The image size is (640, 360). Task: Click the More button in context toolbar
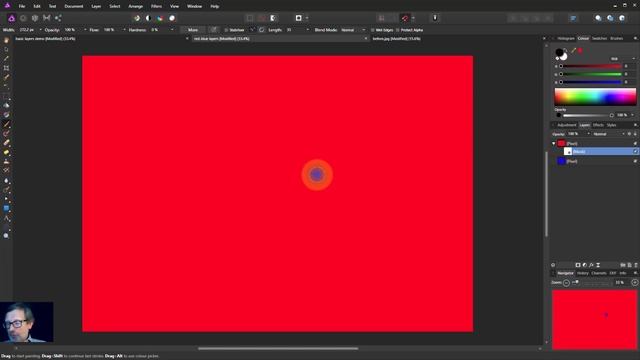(193, 30)
